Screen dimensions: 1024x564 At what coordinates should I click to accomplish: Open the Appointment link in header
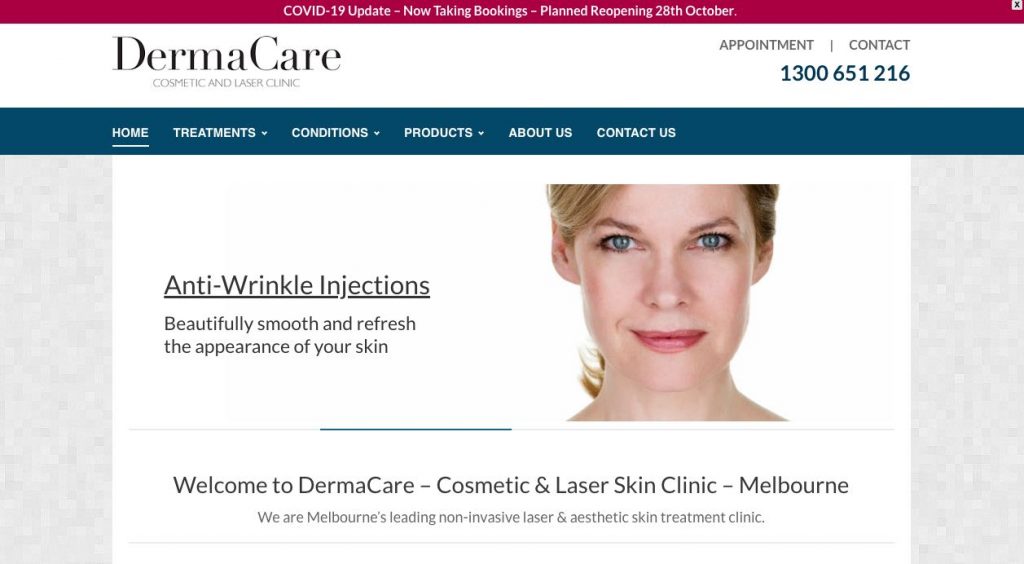(x=766, y=45)
